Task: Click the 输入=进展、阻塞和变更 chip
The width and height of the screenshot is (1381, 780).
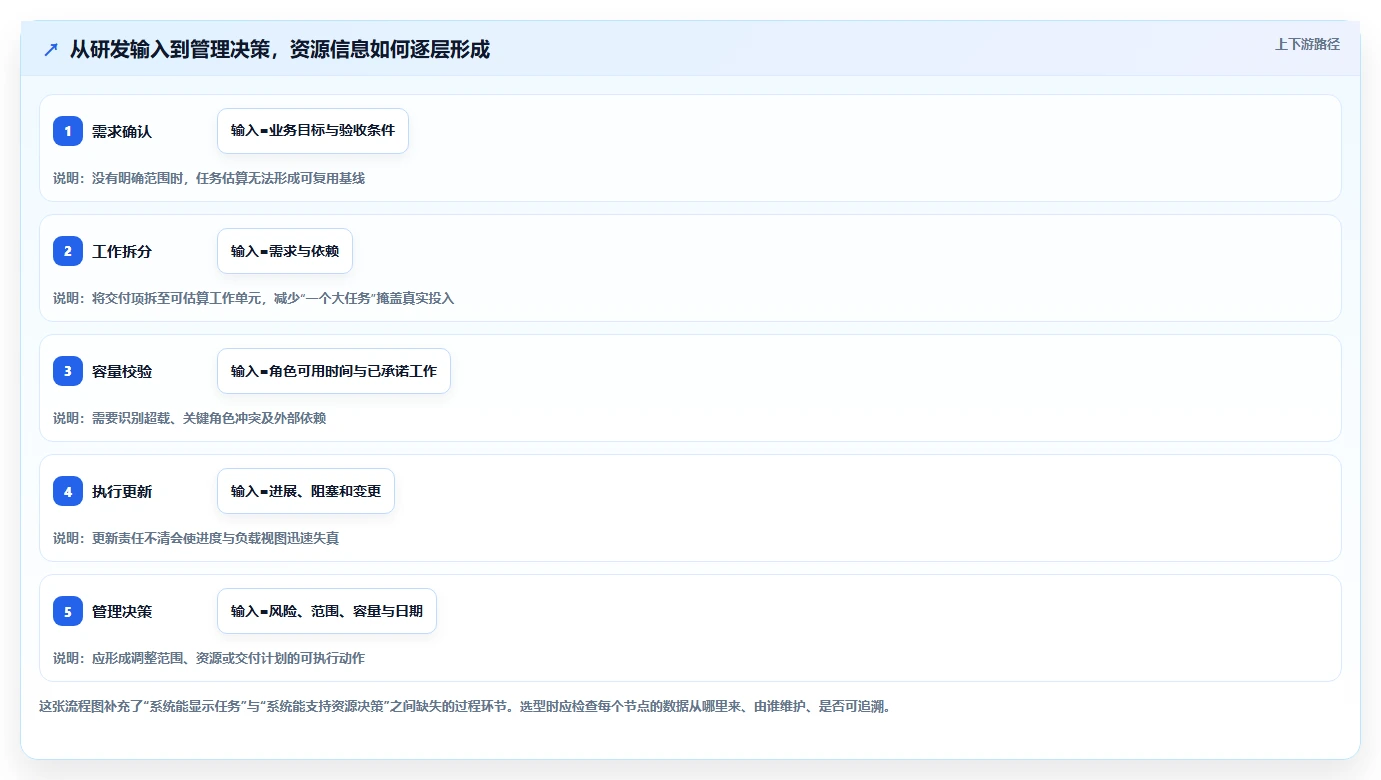Action: pyautogui.click(x=306, y=491)
